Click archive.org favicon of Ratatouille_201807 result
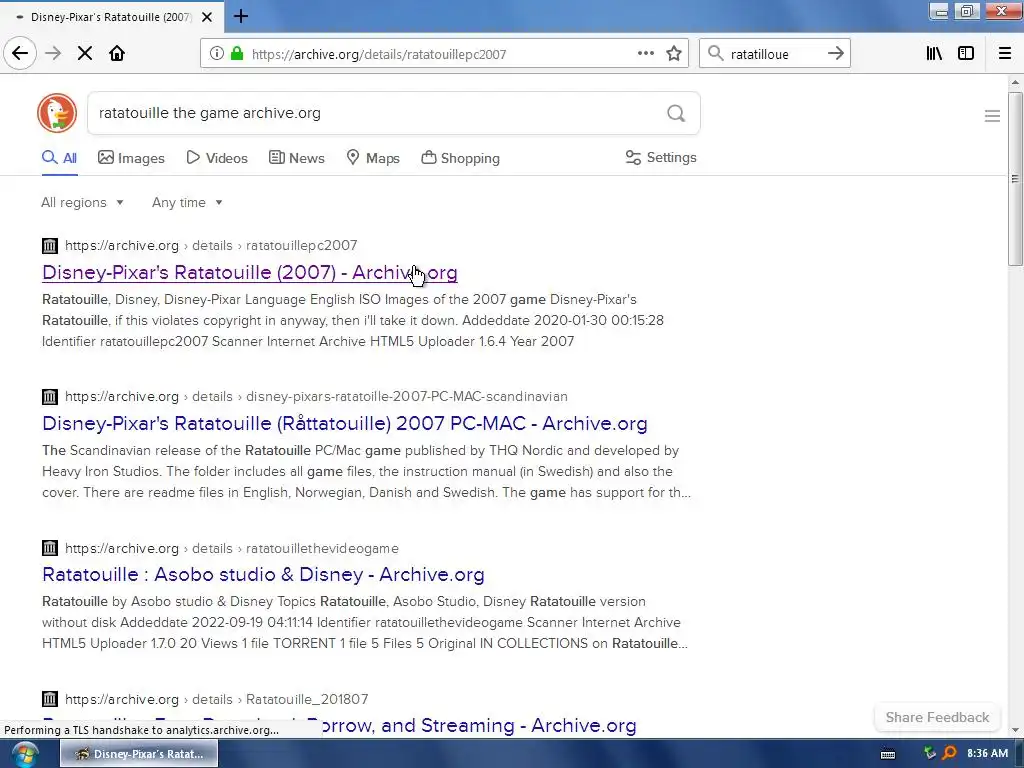The height and width of the screenshot is (768, 1024). pos(50,699)
